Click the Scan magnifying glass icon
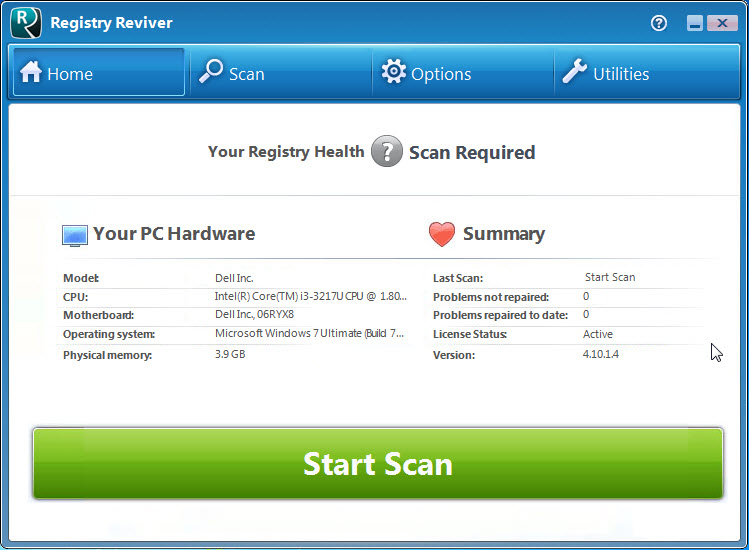Viewport: 749px width, 550px height. 211,71
